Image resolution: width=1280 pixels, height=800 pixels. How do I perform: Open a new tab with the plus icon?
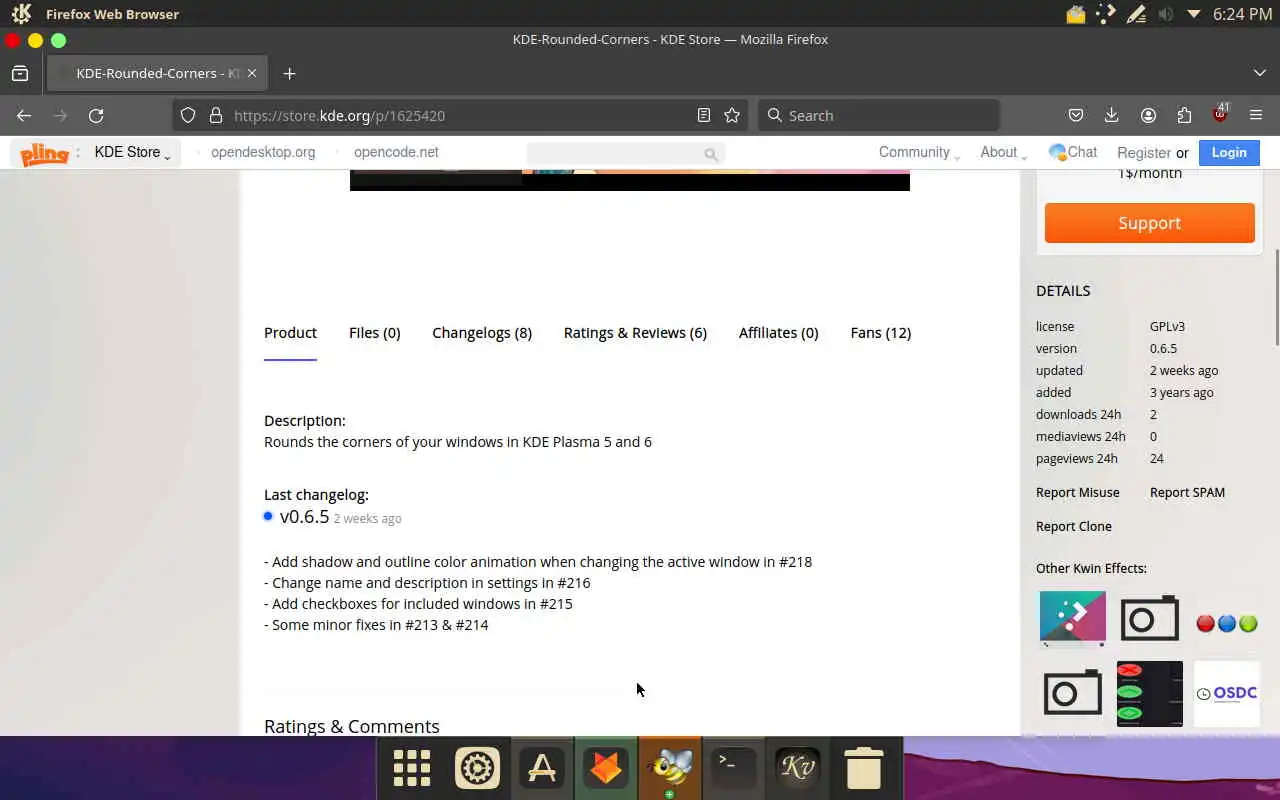[289, 73]
